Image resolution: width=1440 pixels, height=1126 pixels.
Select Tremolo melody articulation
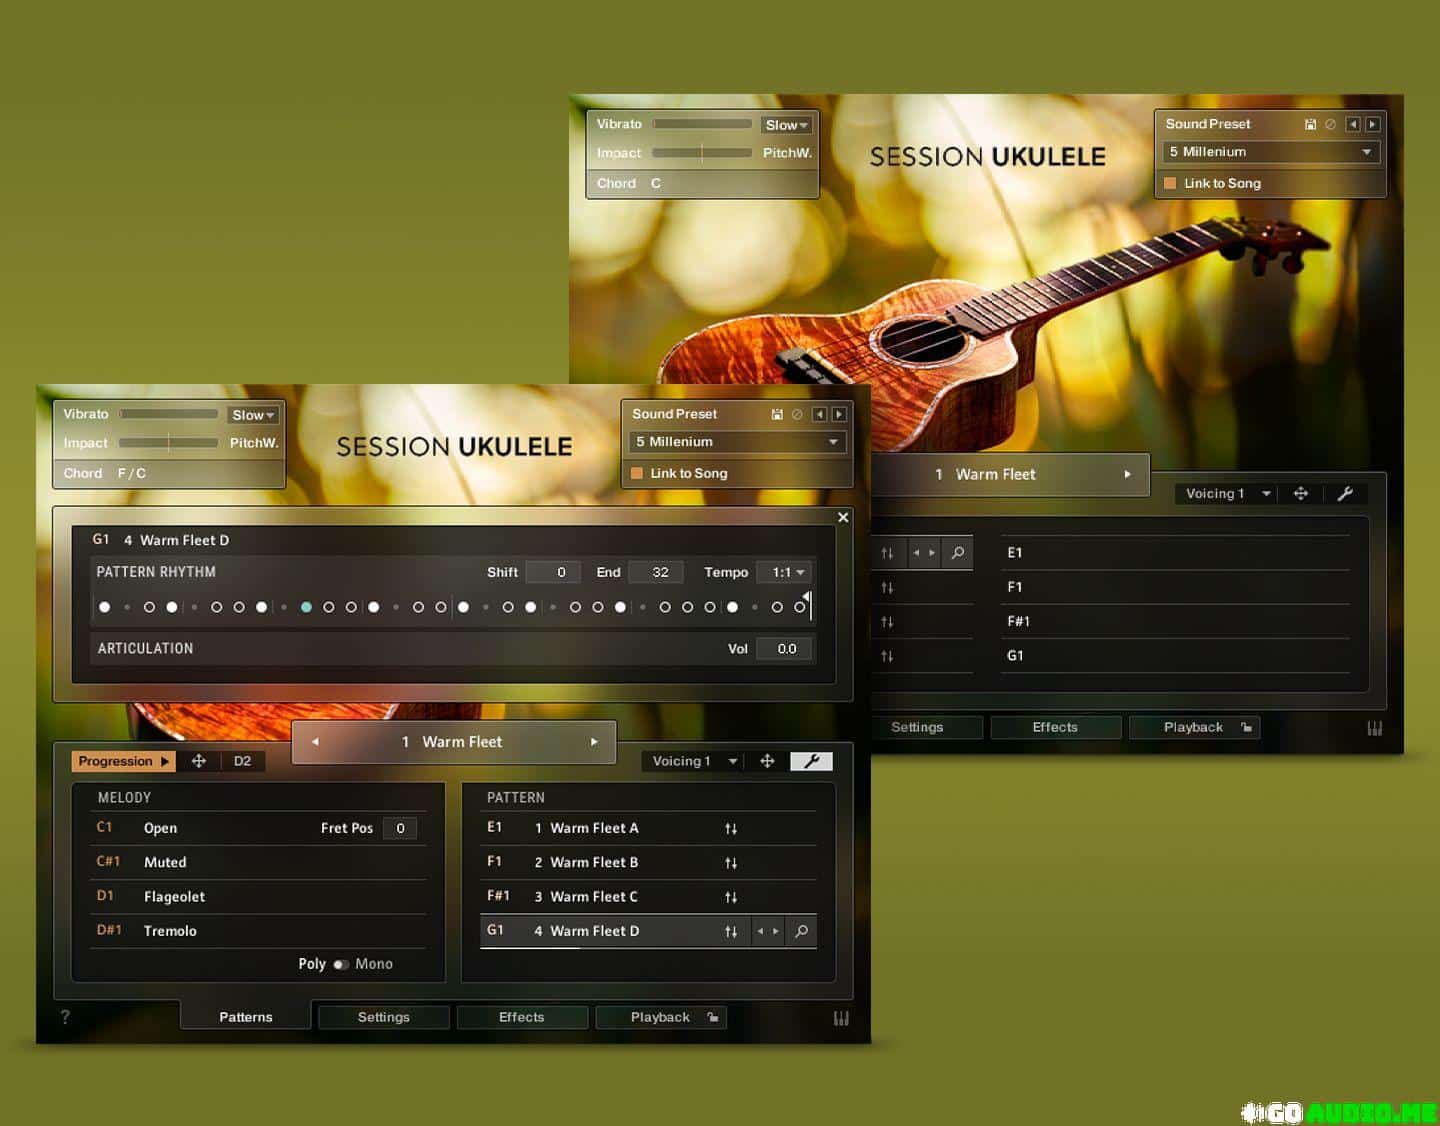170,931
